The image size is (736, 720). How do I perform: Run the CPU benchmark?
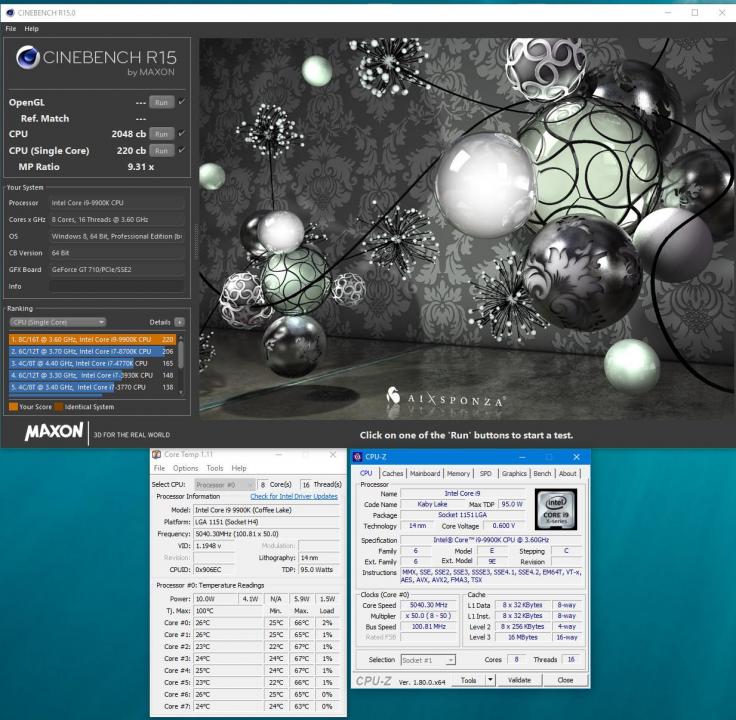pyautogui.click(x=161, y=134)
